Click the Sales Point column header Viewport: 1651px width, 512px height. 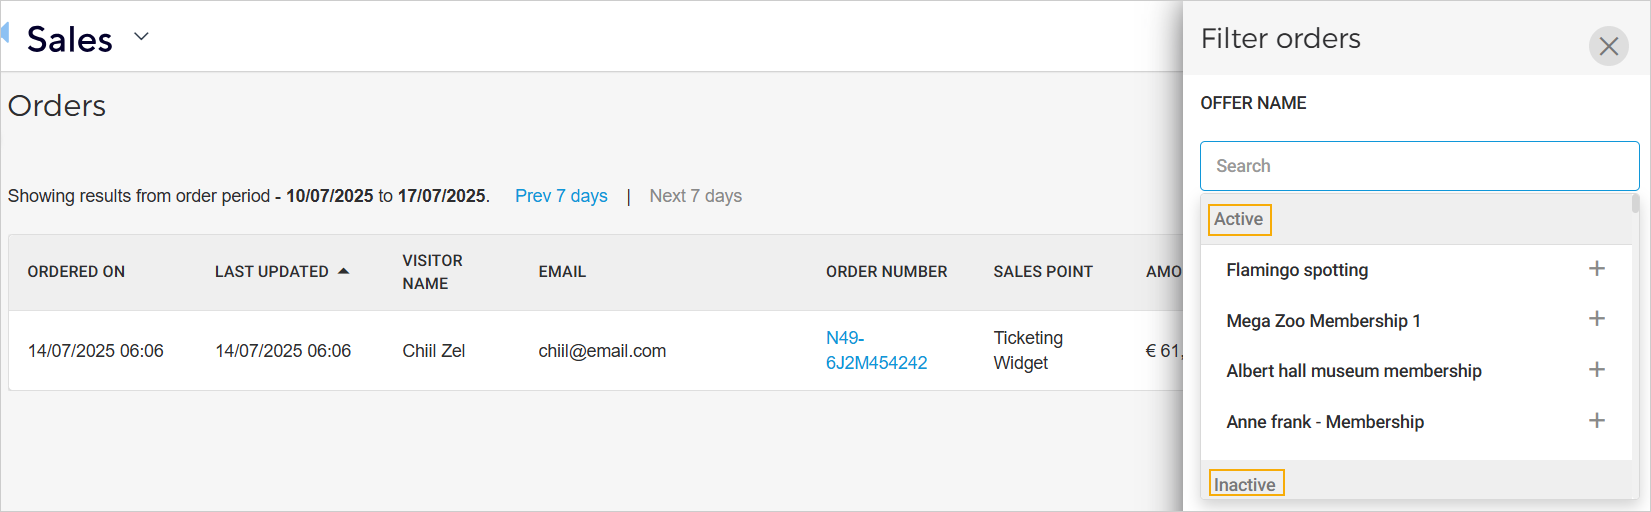point(1042,272)
